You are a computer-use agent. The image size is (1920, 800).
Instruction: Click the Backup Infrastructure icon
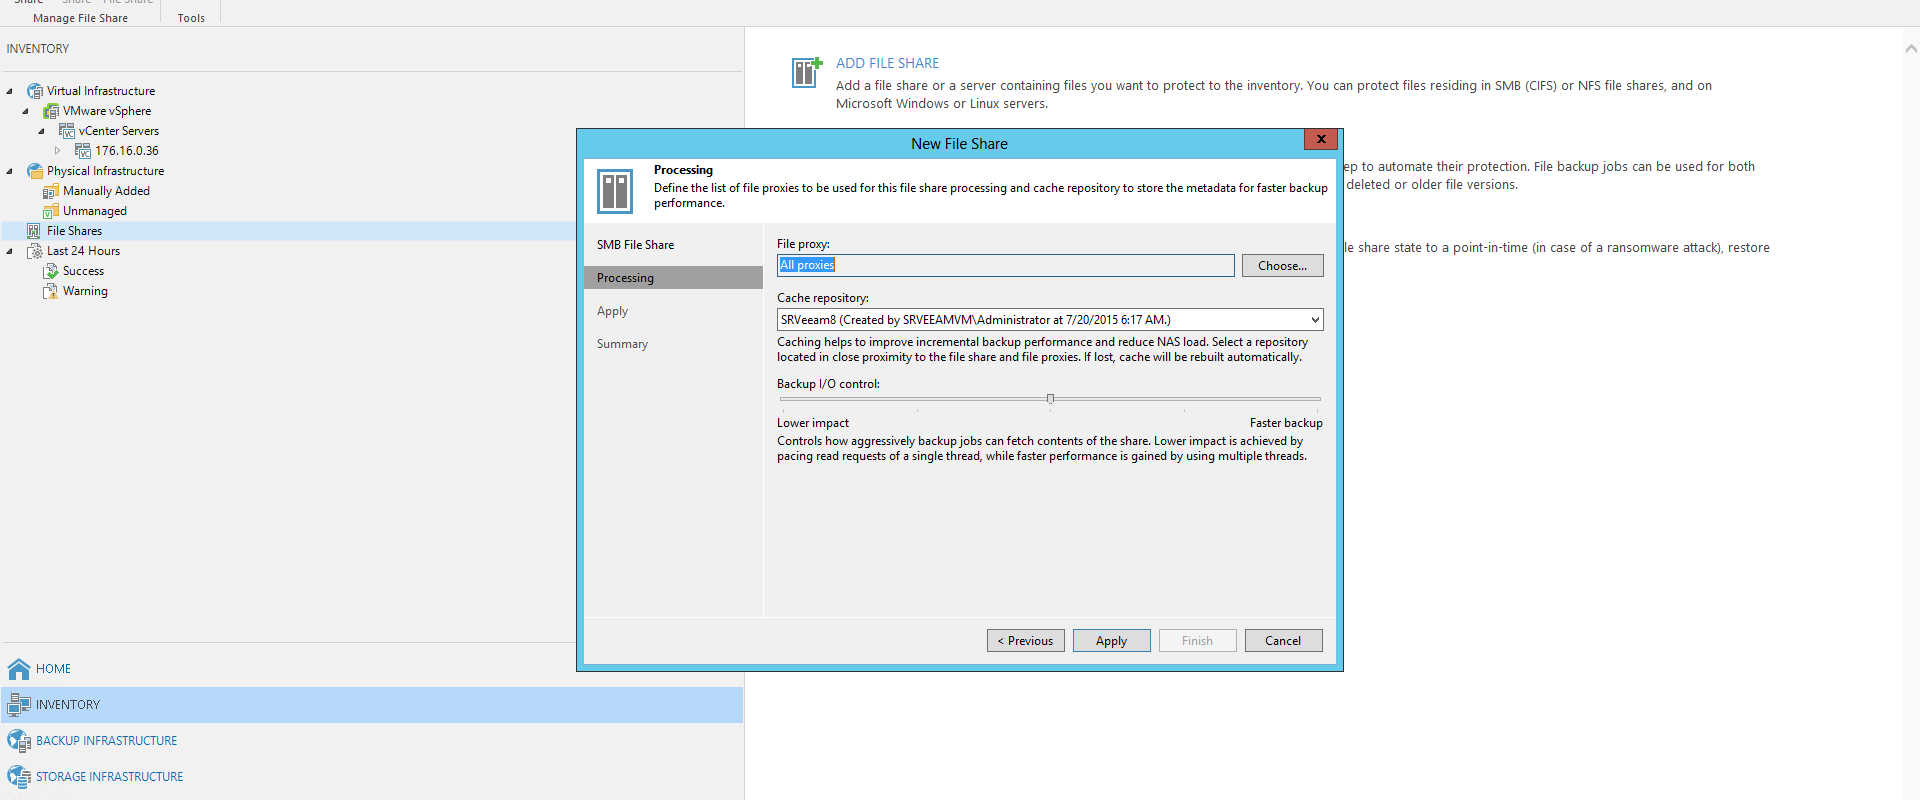19,741
